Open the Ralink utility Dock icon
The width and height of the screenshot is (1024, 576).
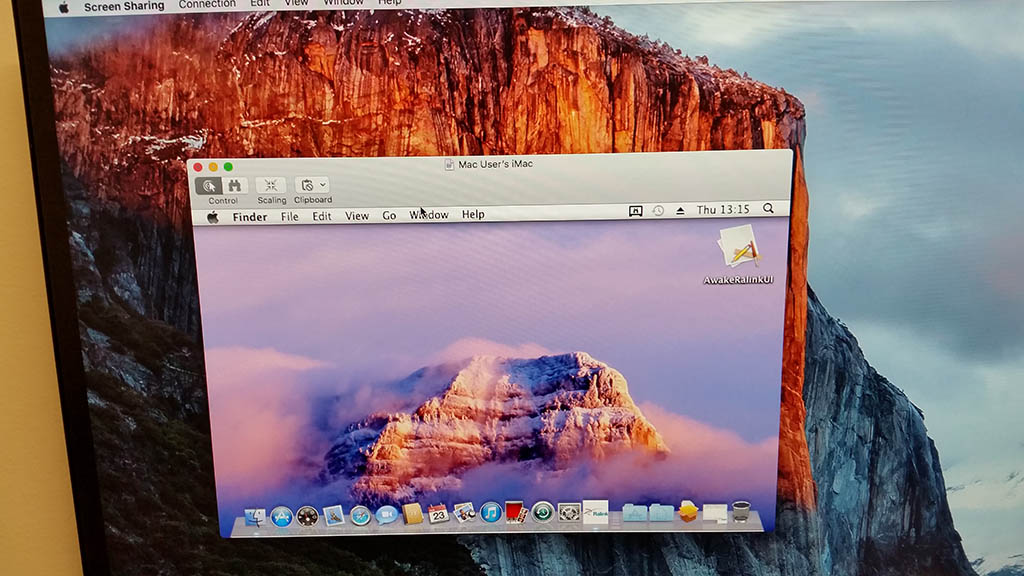coord(596,511)
